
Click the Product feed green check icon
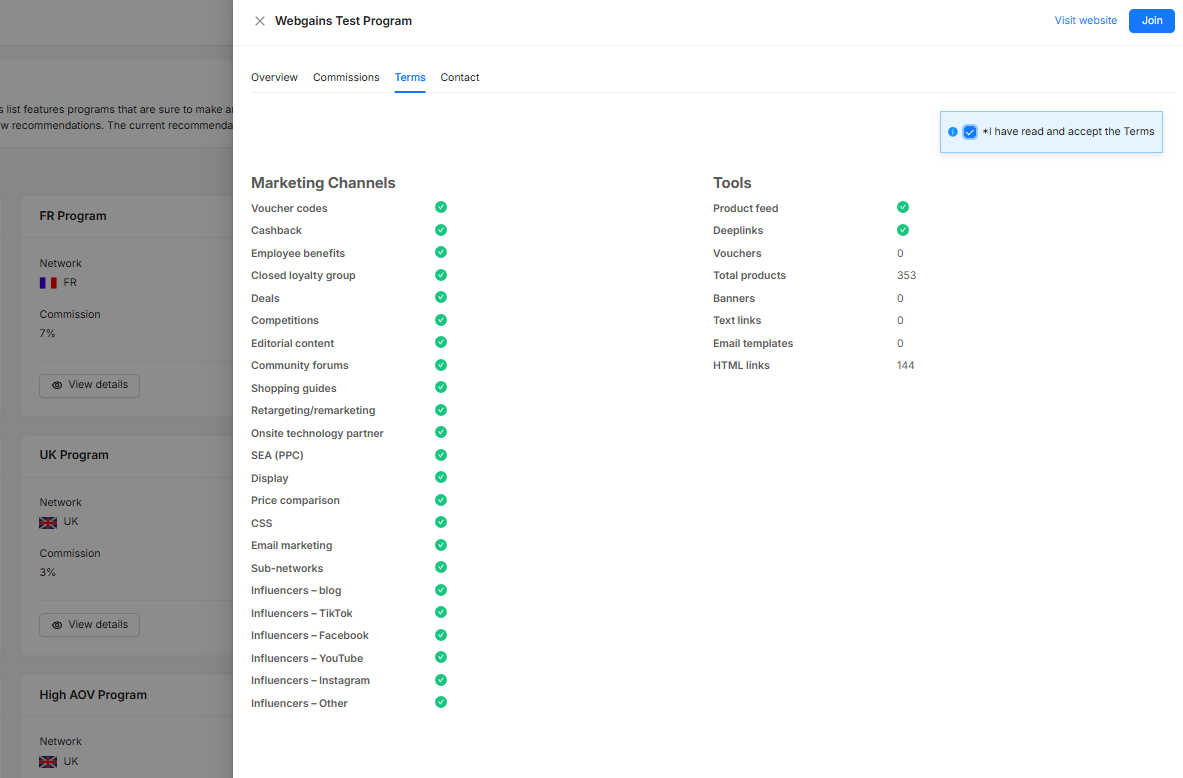click(903, 207)
